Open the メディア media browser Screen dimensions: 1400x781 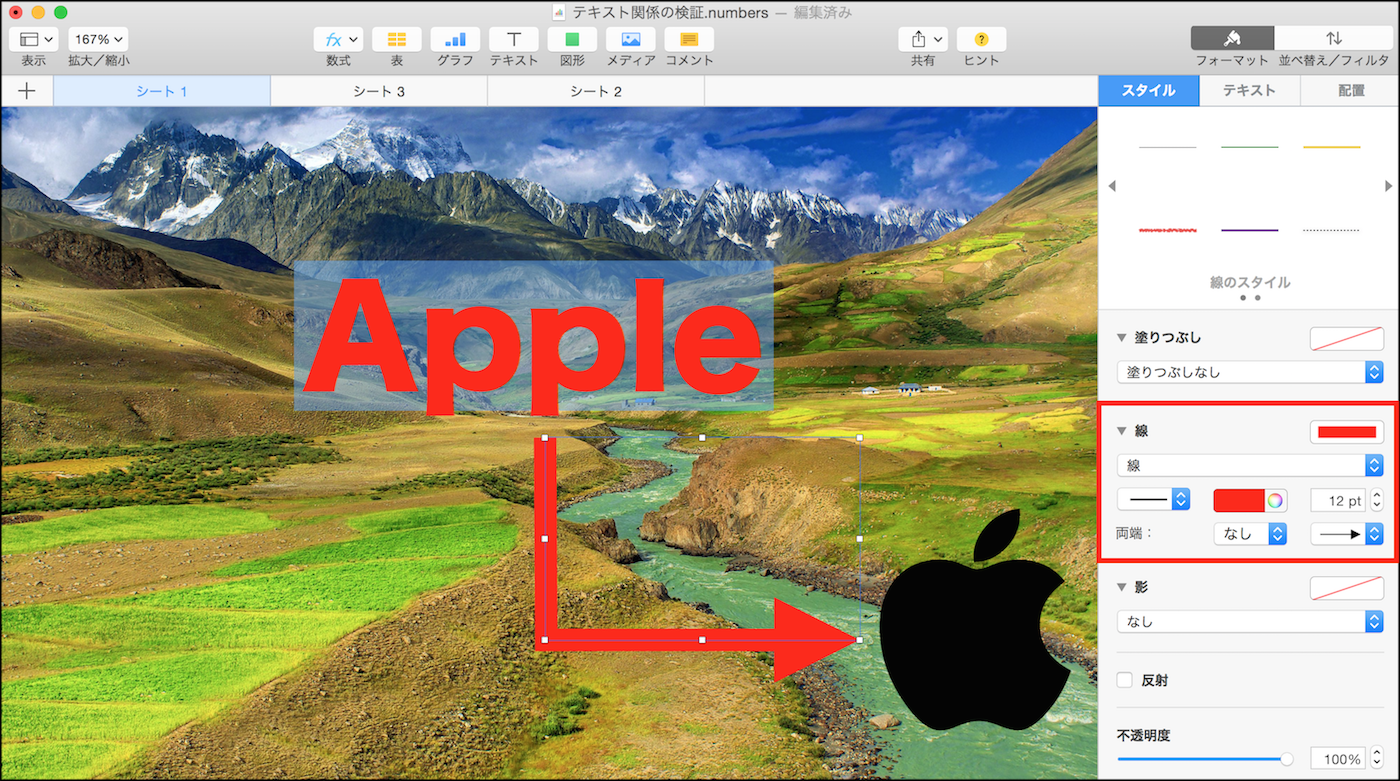coord(631,39)
